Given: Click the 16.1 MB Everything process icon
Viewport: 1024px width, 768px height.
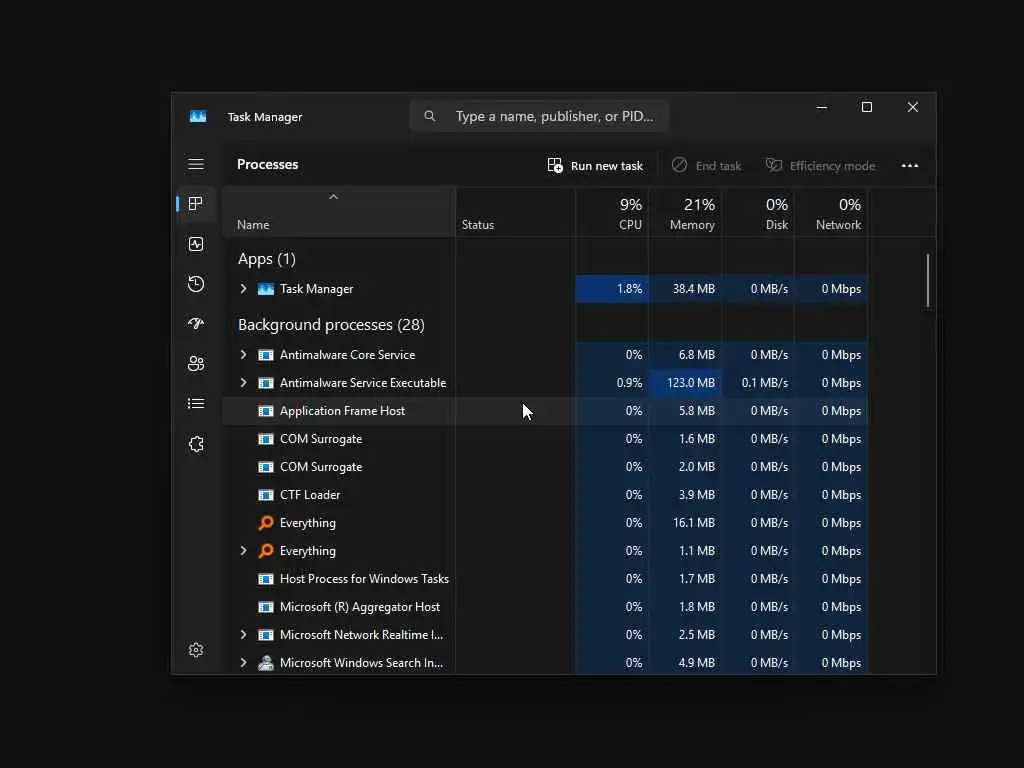Looking at the screenshot, I should coord(266,522).
